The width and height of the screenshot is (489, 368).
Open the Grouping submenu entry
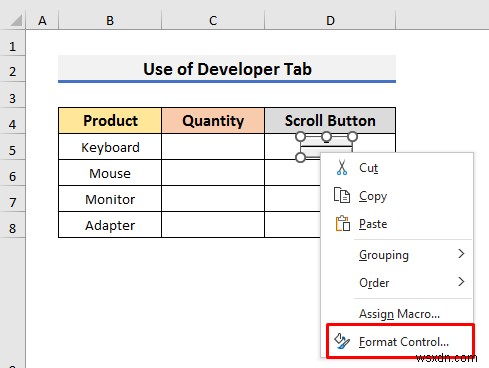click(x=397, y=255)
